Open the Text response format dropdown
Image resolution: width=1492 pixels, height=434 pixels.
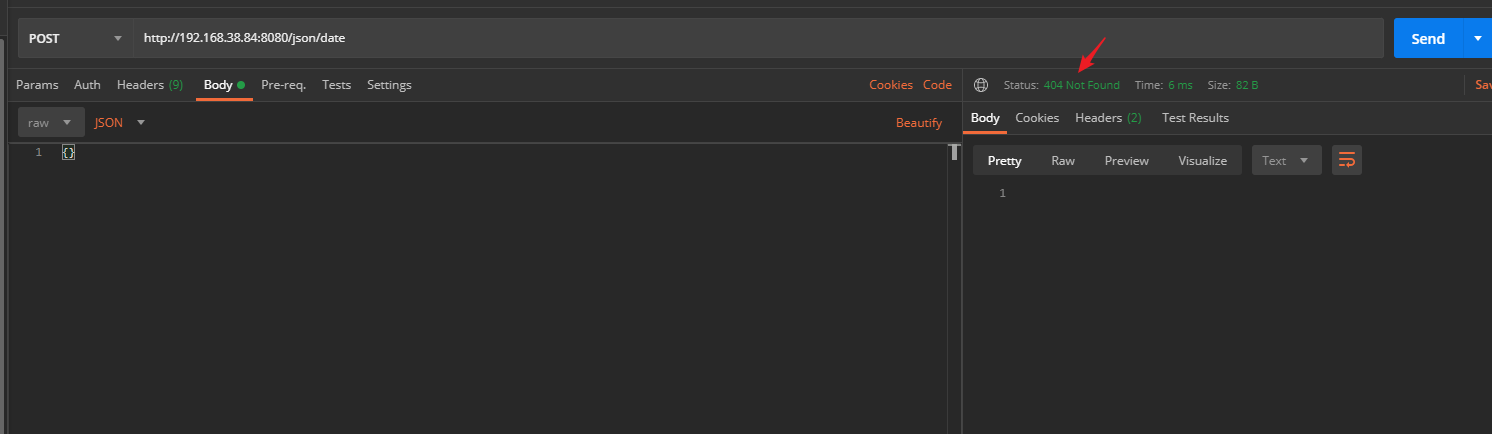click(x=1286, y=160)
